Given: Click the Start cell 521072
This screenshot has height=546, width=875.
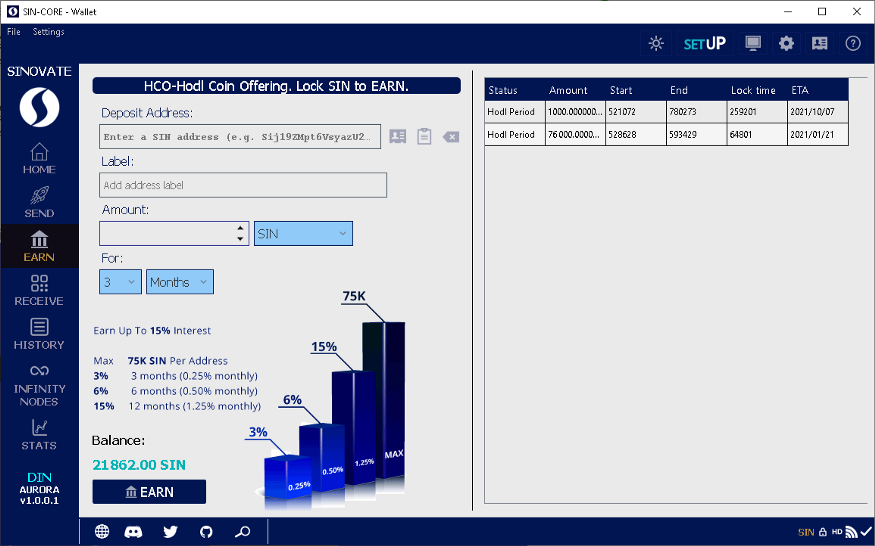Looking at the screenshot, I should click(x=636, y=112).
